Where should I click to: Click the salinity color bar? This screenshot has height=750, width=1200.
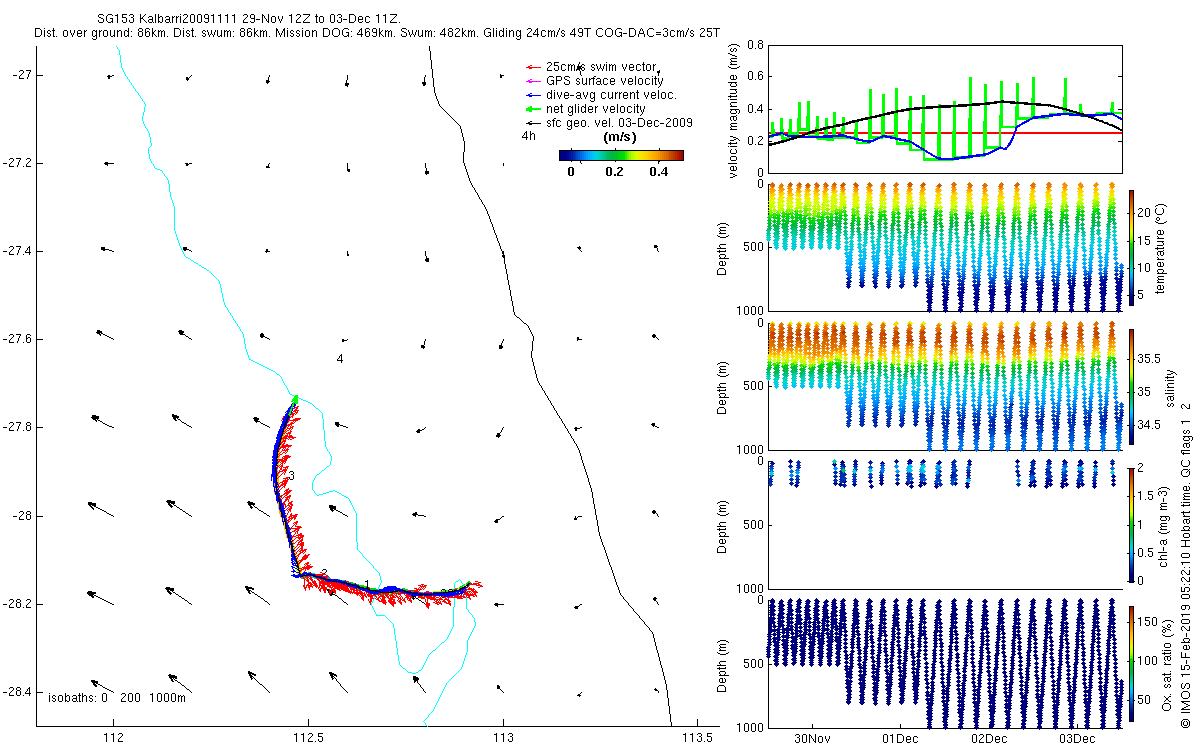pyautogui.click(x=1132, y=388)
